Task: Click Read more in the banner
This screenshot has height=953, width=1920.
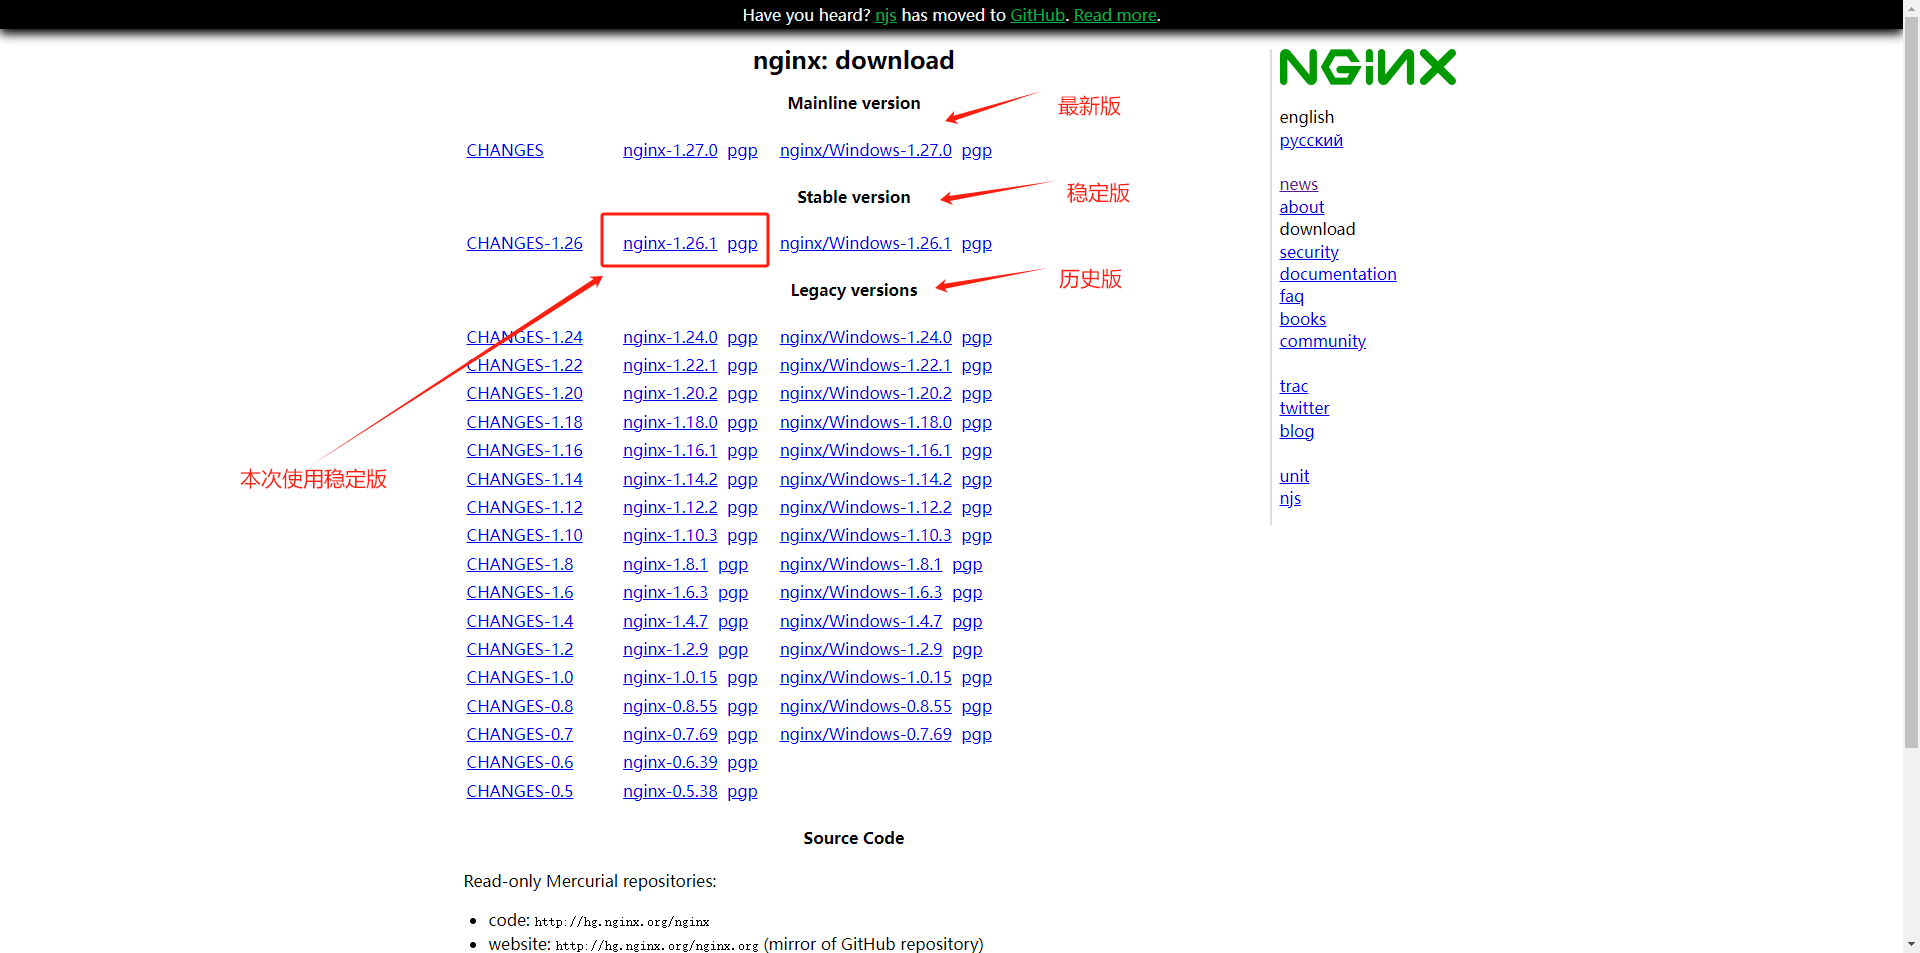Action: pyautogui.click(x=1115, y=15)
